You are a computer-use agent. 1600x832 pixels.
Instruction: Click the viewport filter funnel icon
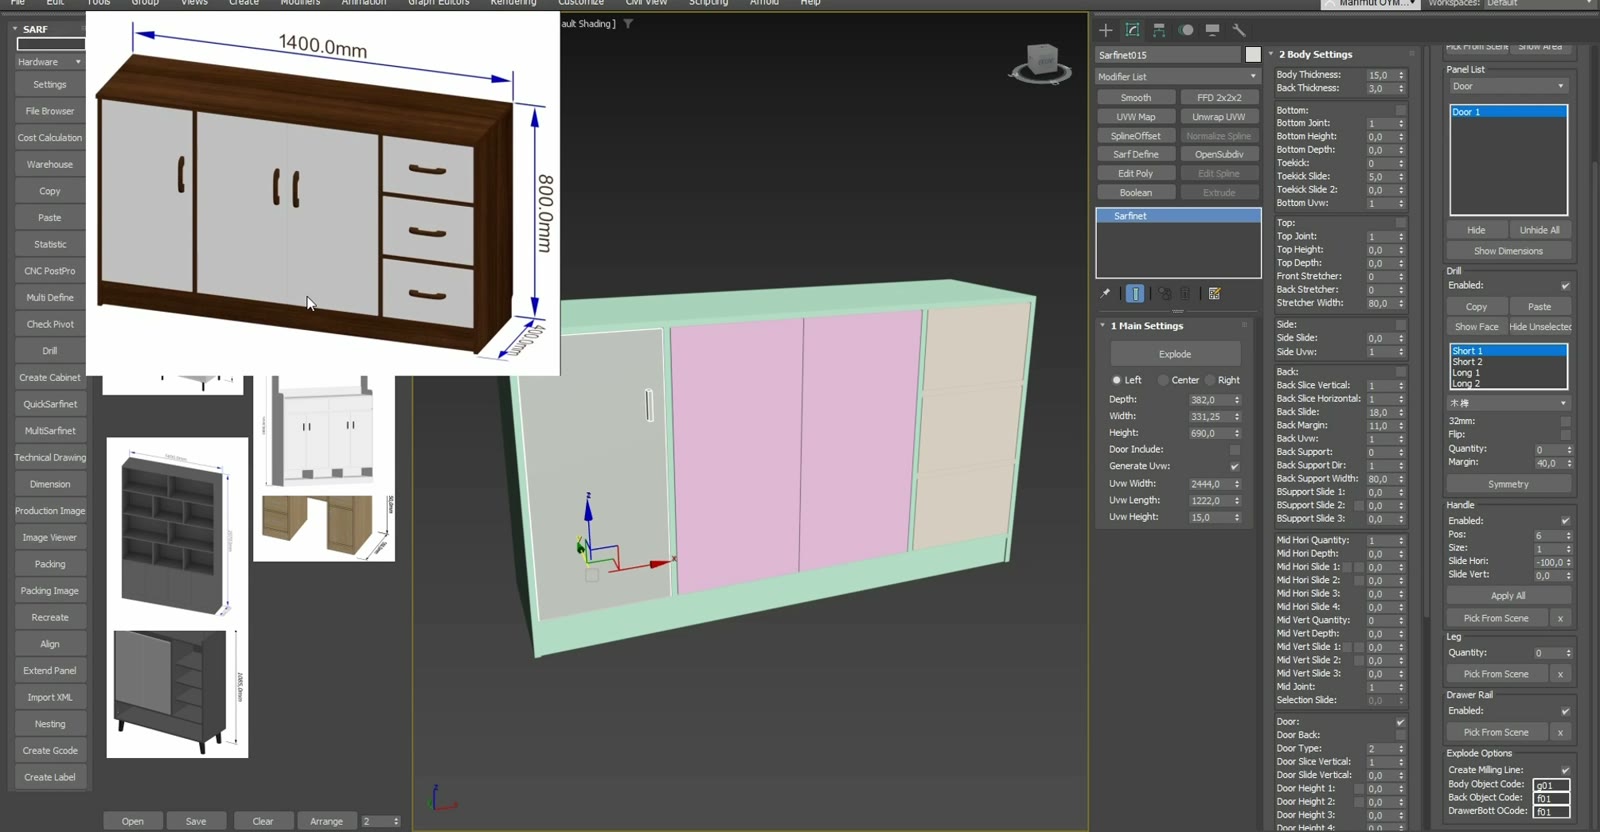coord(628,23)
